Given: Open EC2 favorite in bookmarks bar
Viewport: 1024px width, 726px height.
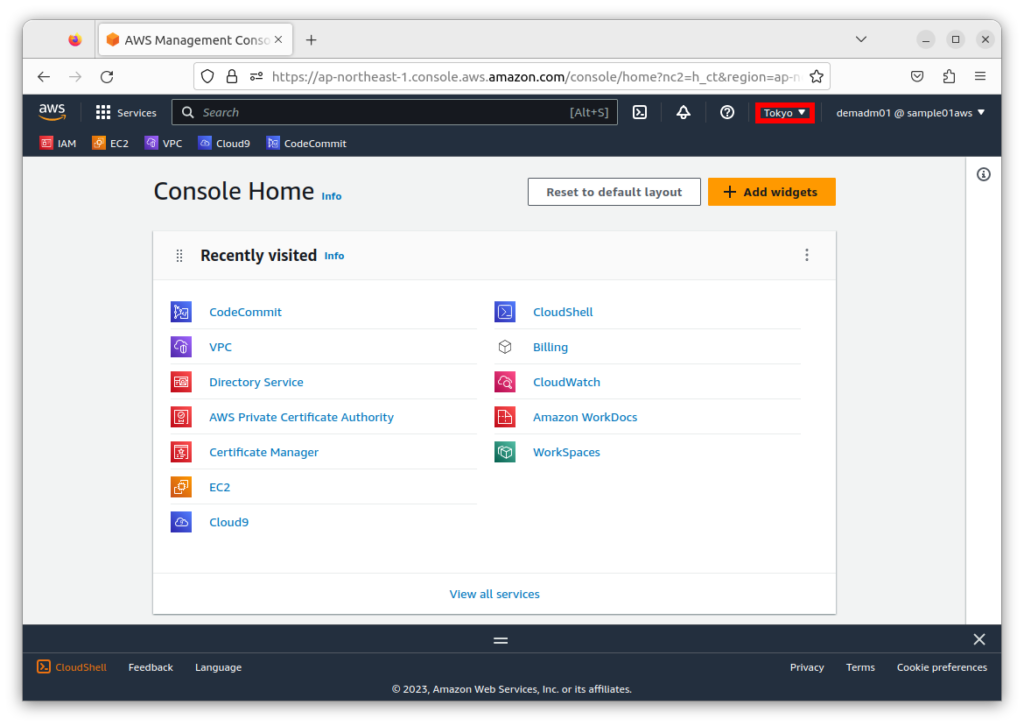Looking at the screenshot, I should (x=110, y=143).
